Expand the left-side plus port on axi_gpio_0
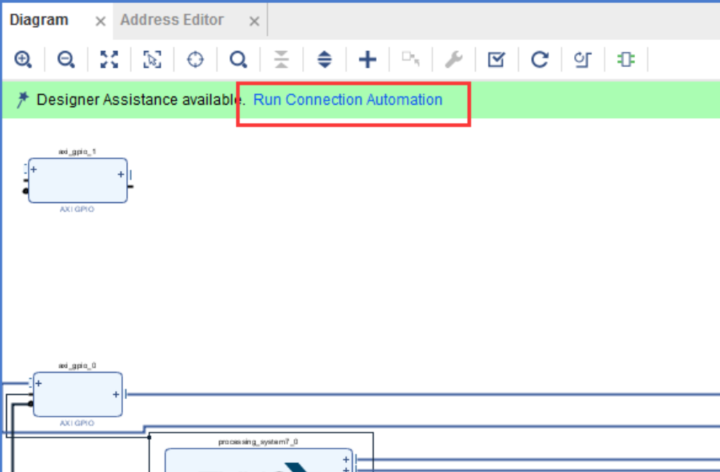The width and height of the screenshot is (720, 472). (39, 383)
